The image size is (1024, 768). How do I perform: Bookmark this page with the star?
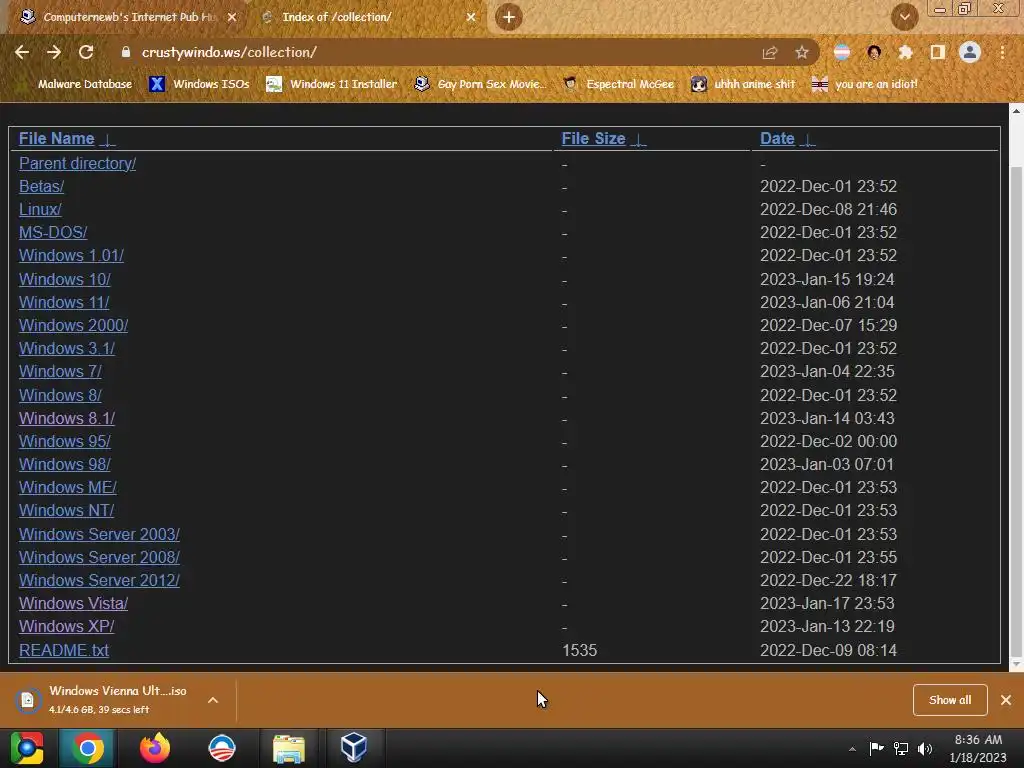click(802, 52)
